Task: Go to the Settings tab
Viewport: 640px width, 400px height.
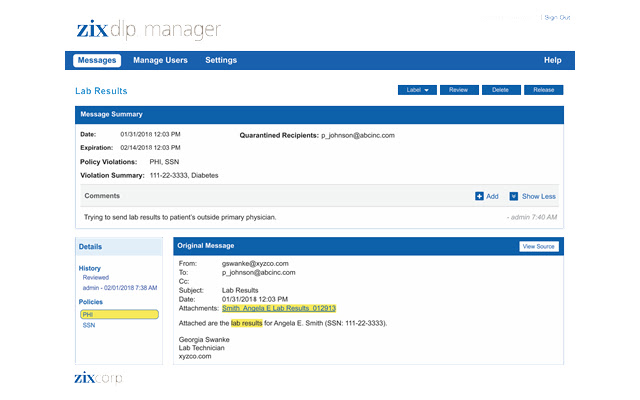Action: click(221, 60)
